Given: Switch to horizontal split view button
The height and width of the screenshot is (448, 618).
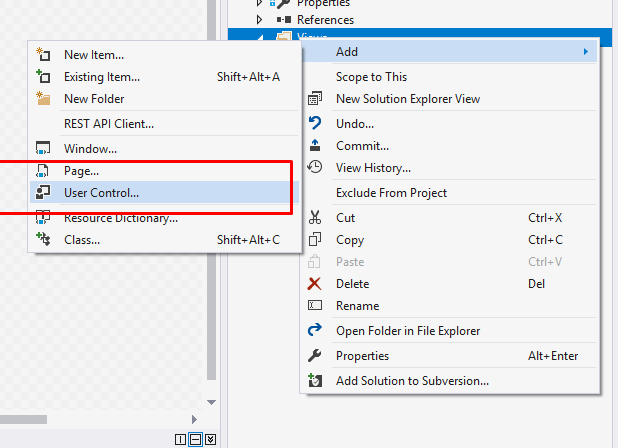Looking at the screenshot, I should coord(196,440).
